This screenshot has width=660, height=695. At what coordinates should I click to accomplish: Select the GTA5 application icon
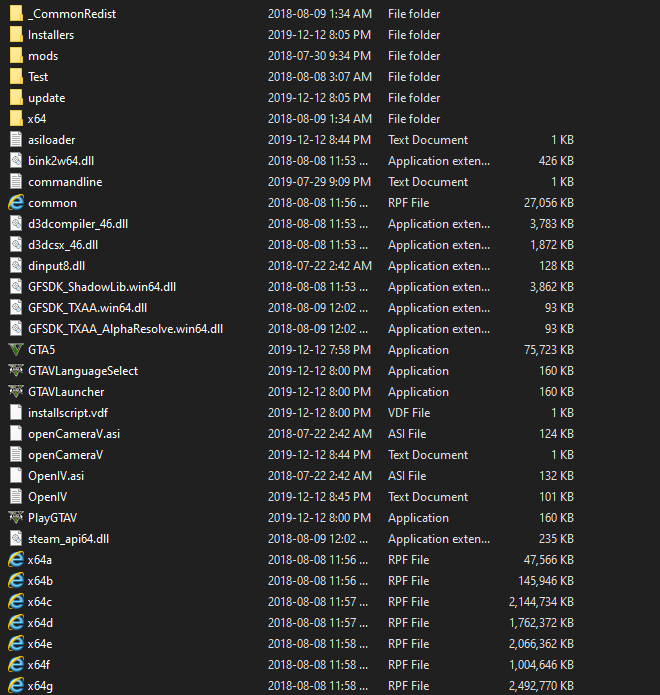pos(16,350)
